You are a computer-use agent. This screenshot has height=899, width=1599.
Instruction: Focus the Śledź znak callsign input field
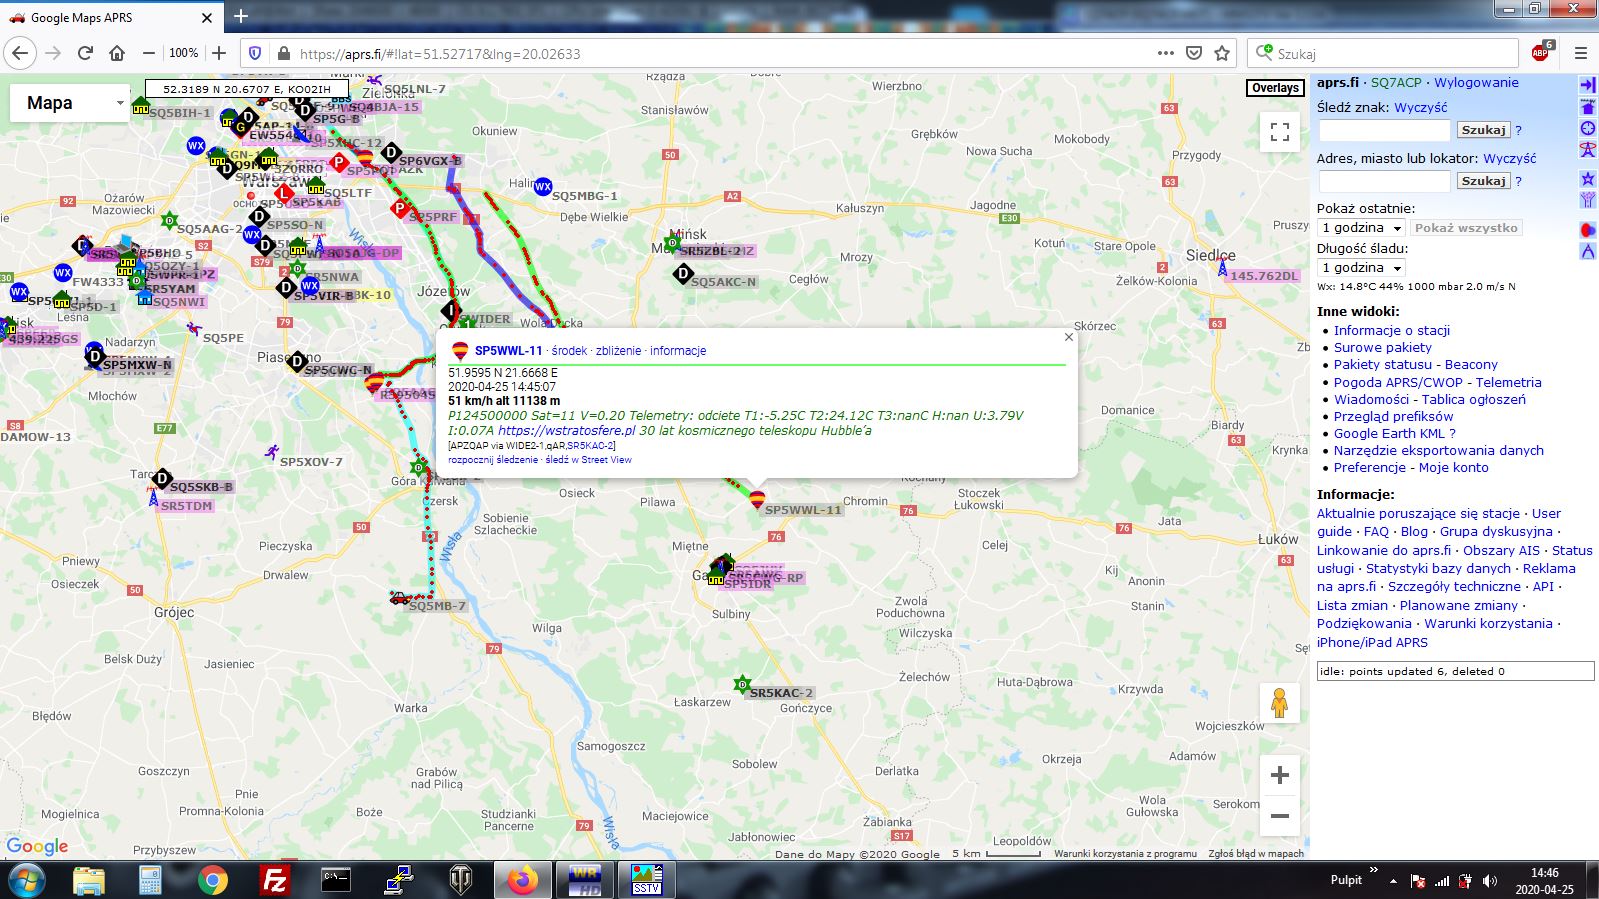1384,130
